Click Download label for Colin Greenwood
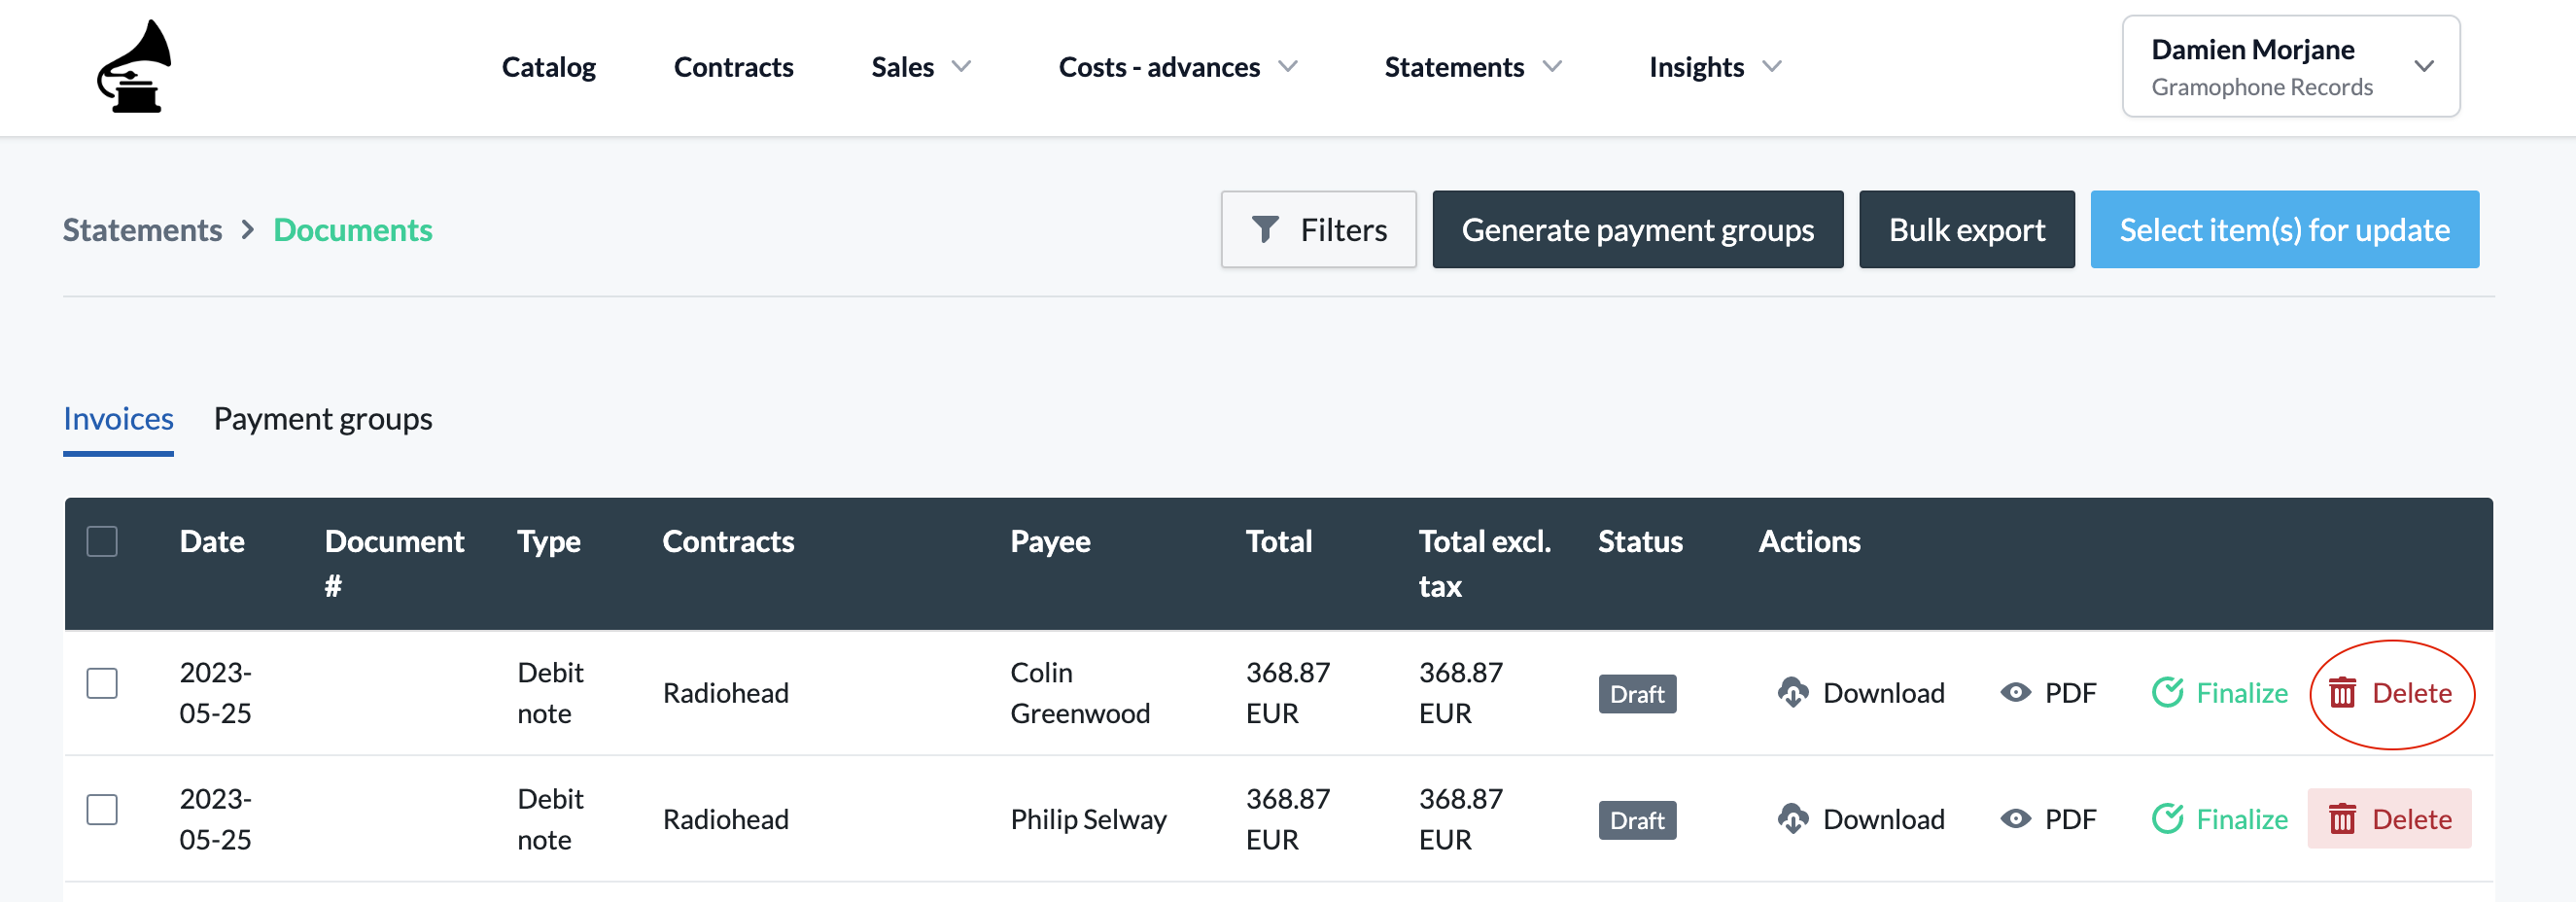This screenshot has height=902, width=2576. coord(1883,692)
